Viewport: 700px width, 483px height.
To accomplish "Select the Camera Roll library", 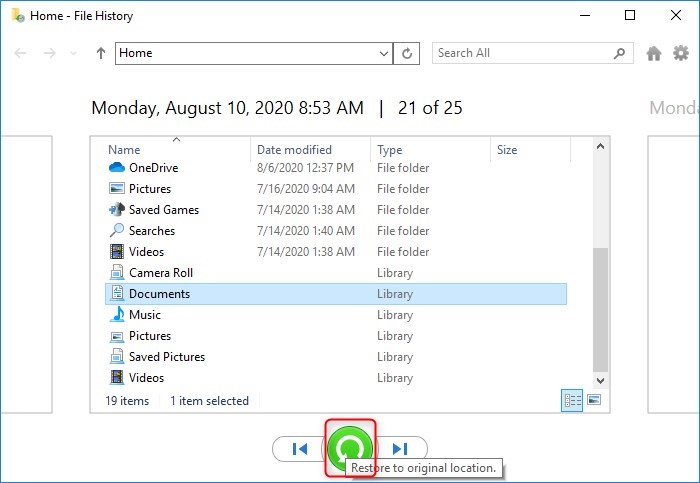I will tap(160, 273).
